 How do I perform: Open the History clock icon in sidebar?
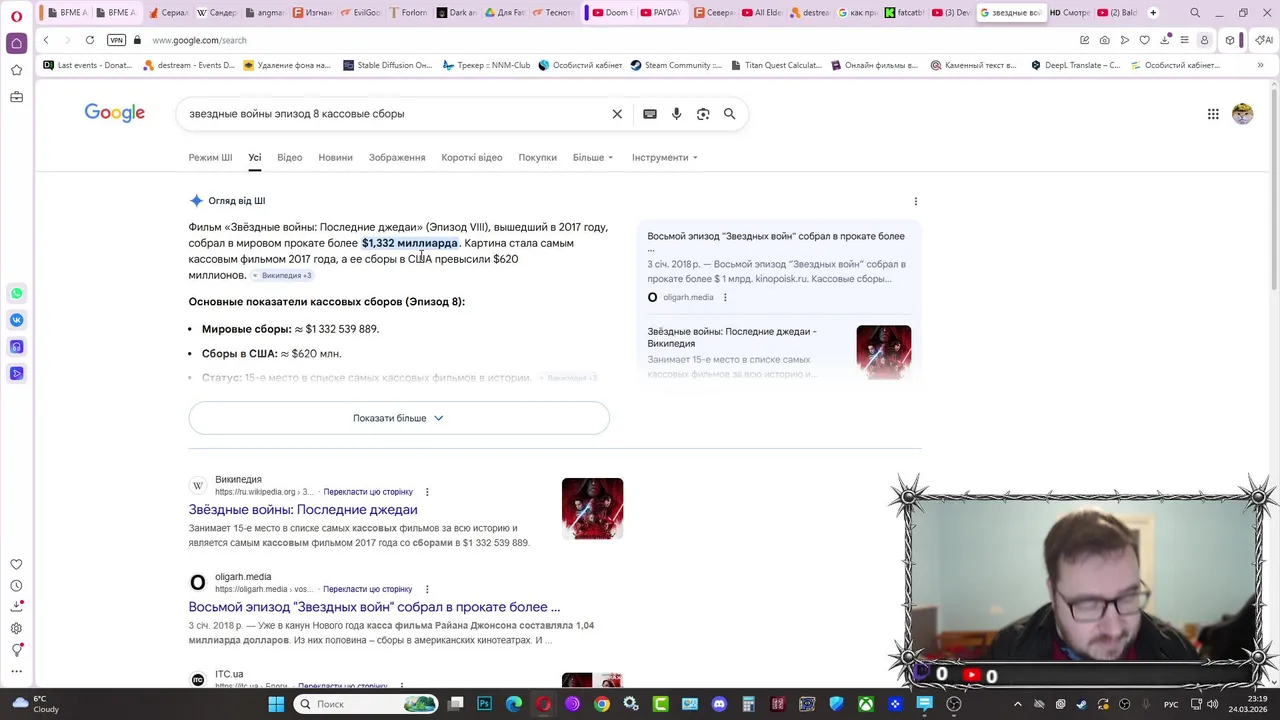[x=16, y=586]
